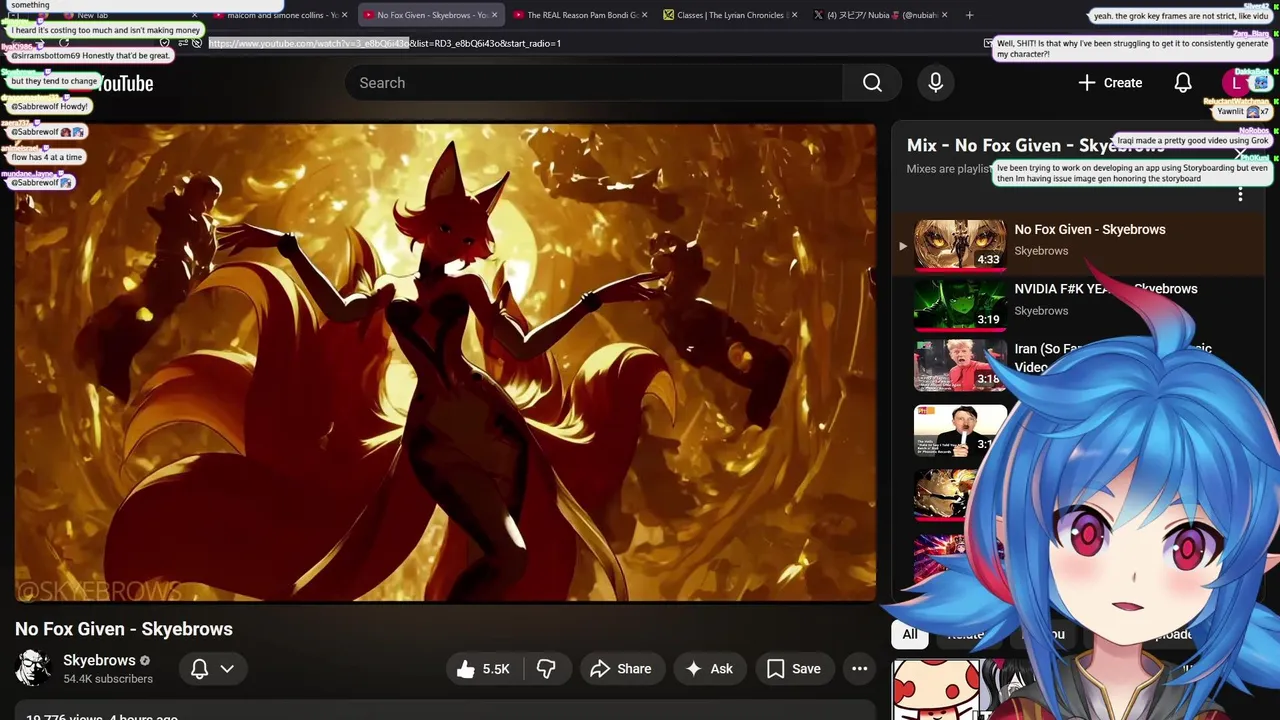
Task: Close the Lyrian Chronicles browser tab
Action: (x=795, y=15)
